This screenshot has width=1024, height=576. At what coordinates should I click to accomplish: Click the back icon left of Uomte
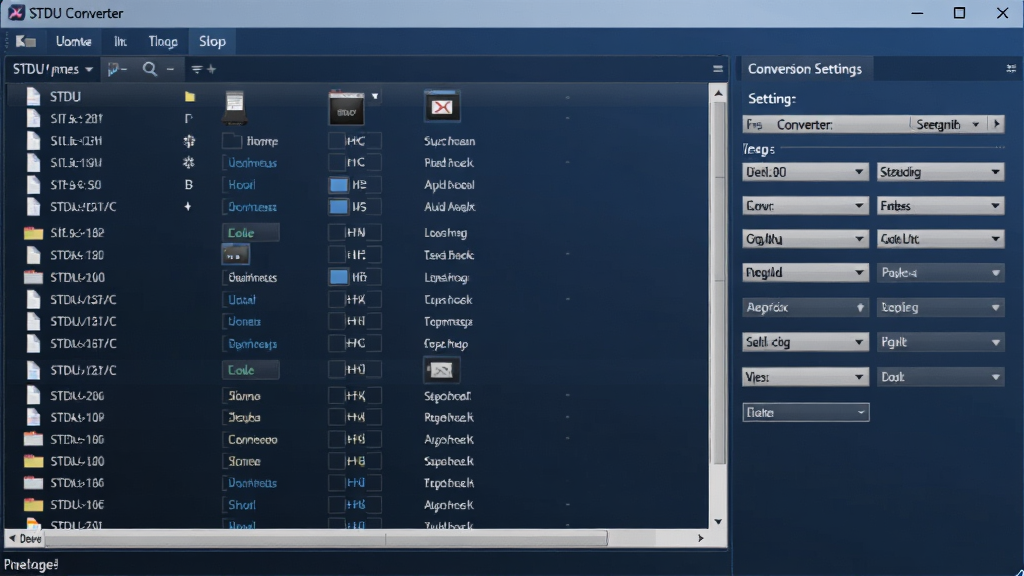coord(25,41)
